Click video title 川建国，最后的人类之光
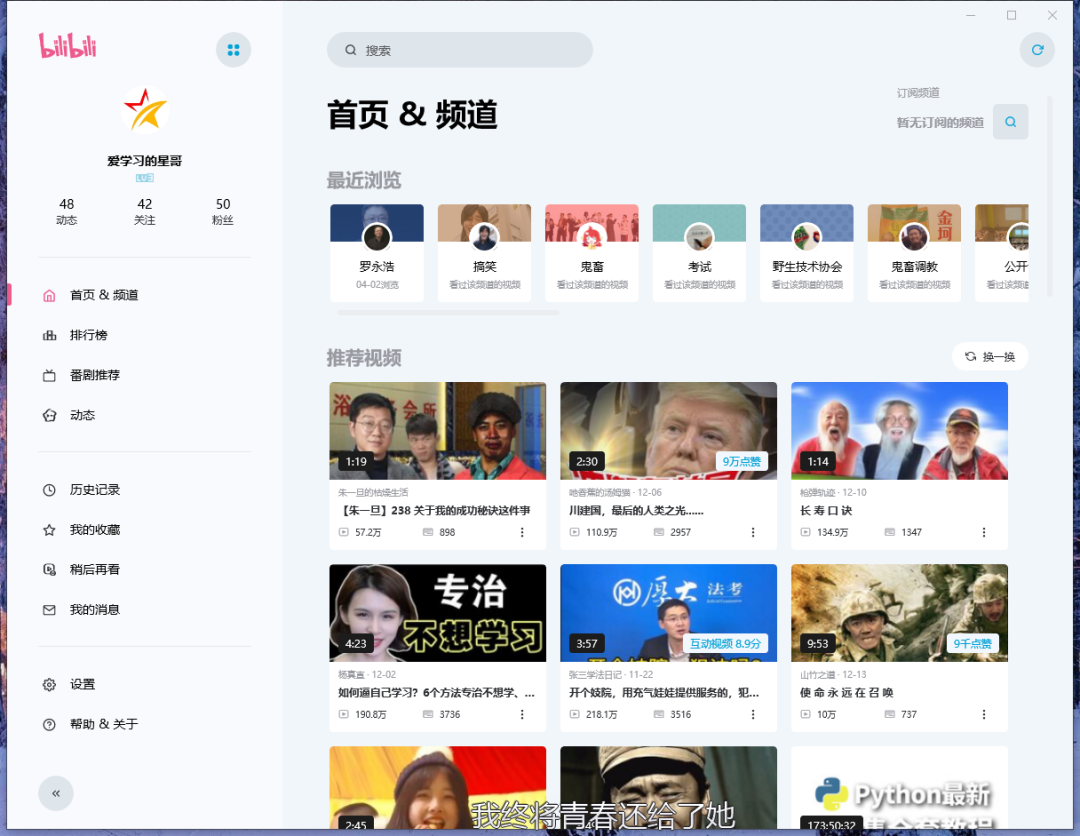 click(636, 510)
